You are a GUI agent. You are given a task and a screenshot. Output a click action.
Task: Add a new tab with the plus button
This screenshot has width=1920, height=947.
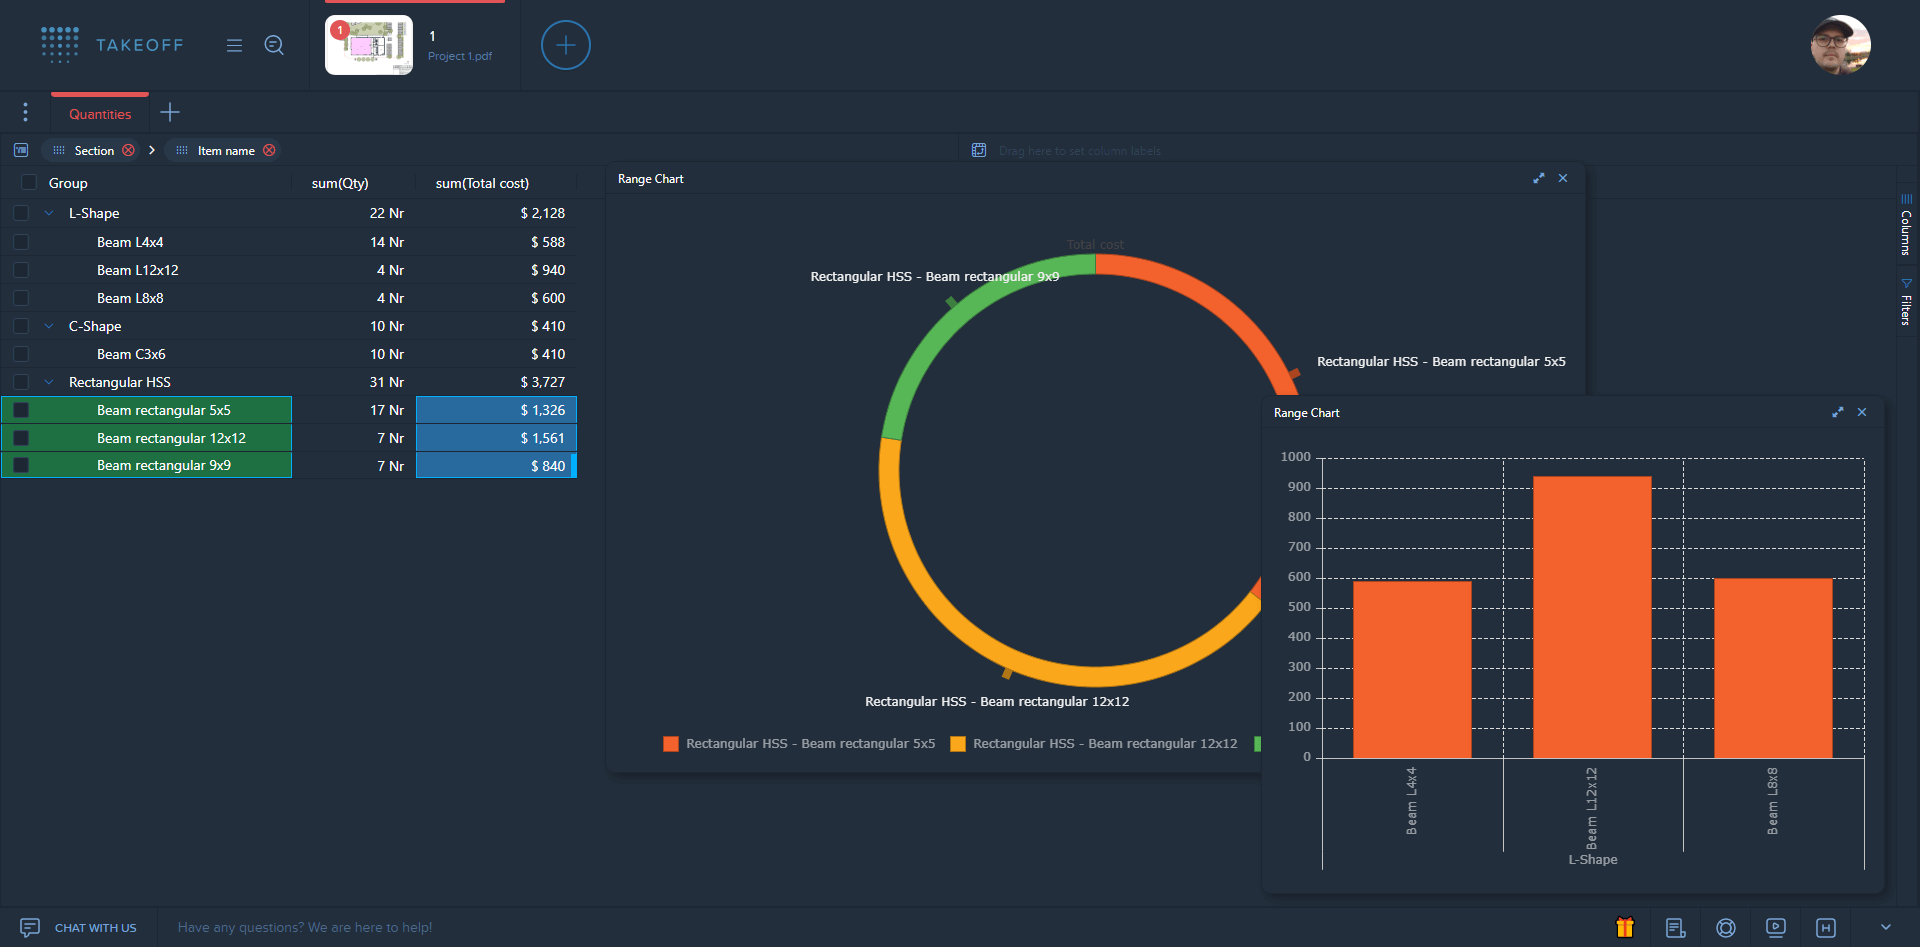click(169, 112)
